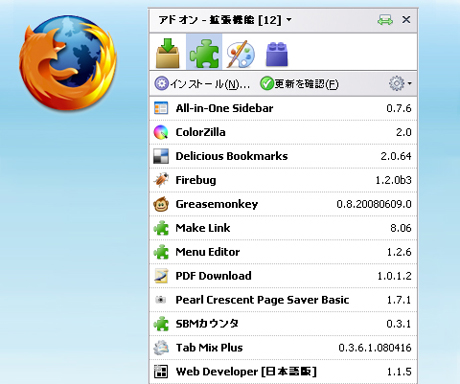The height and width of the screenshot is (384, 460).
Task: Close the add-ons sidebar panel
Action: click(406, 20)
